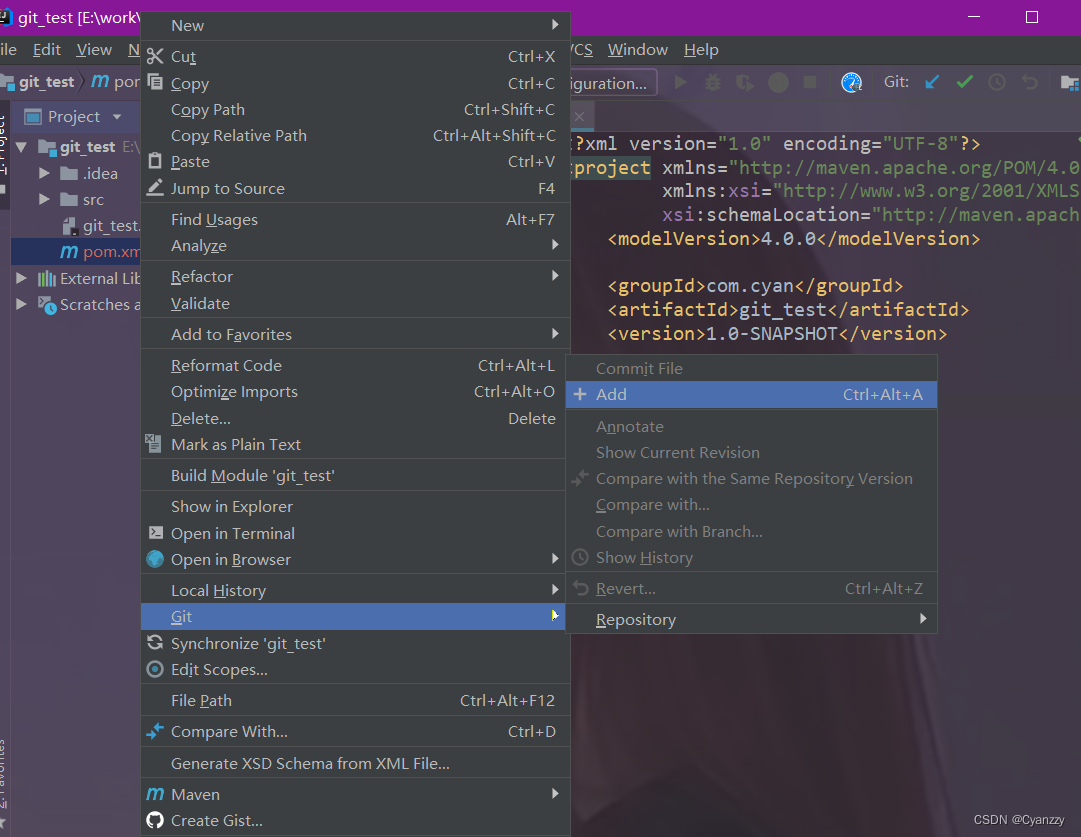Click the Edit Scopes circle icon
1081x837 pixels.
pyautogui.click(x=155, y=669)
